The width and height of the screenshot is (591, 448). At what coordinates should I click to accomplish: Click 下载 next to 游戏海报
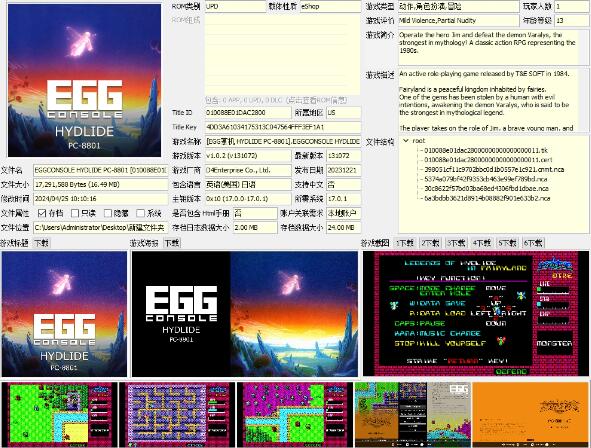coord(172,243)
